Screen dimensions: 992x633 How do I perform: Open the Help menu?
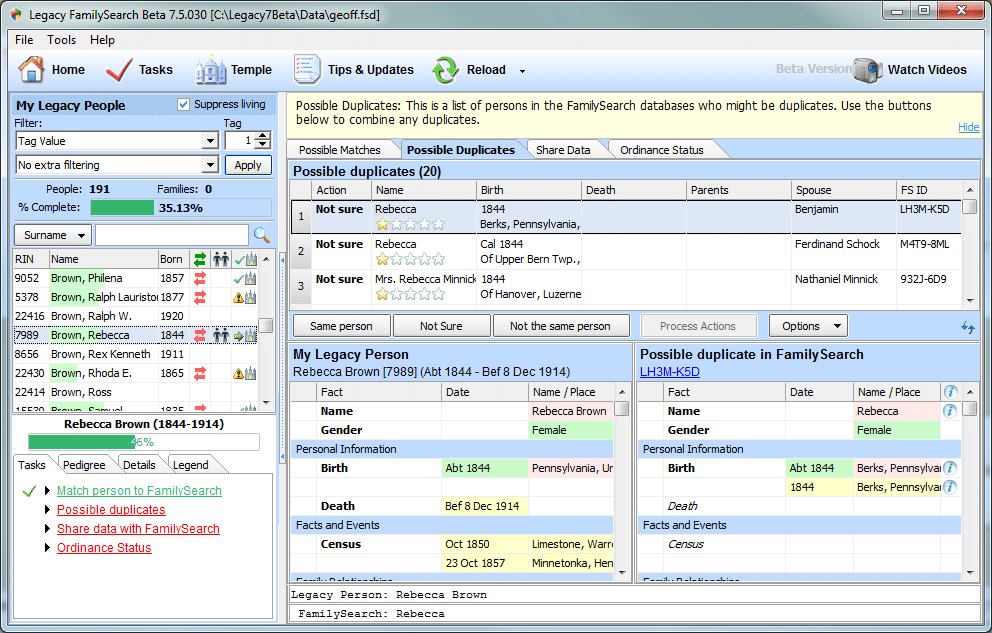pos(102,40)
